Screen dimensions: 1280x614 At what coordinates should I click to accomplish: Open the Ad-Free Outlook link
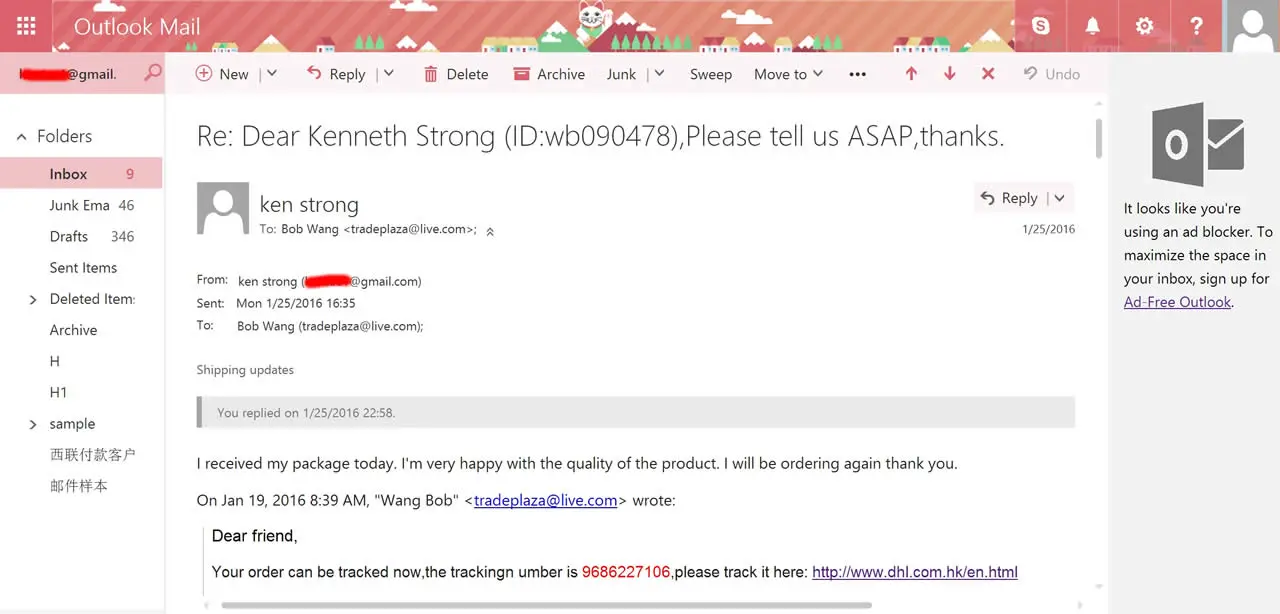point(1177,302)
